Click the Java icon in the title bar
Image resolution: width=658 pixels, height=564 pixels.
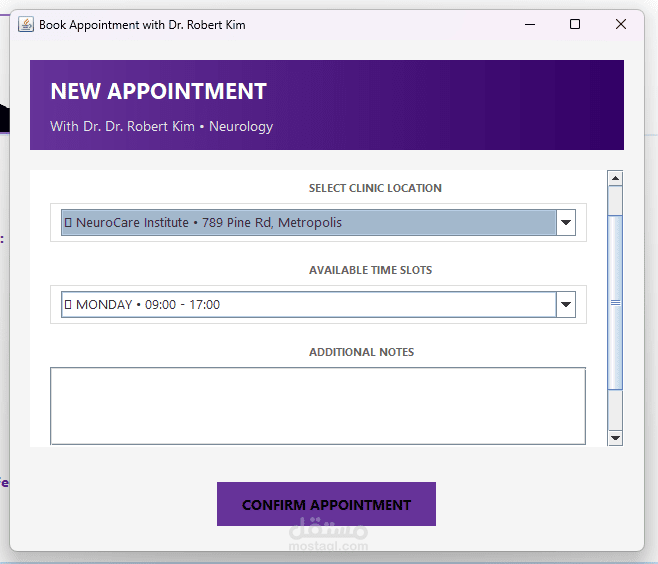click(x=26, y=24)
